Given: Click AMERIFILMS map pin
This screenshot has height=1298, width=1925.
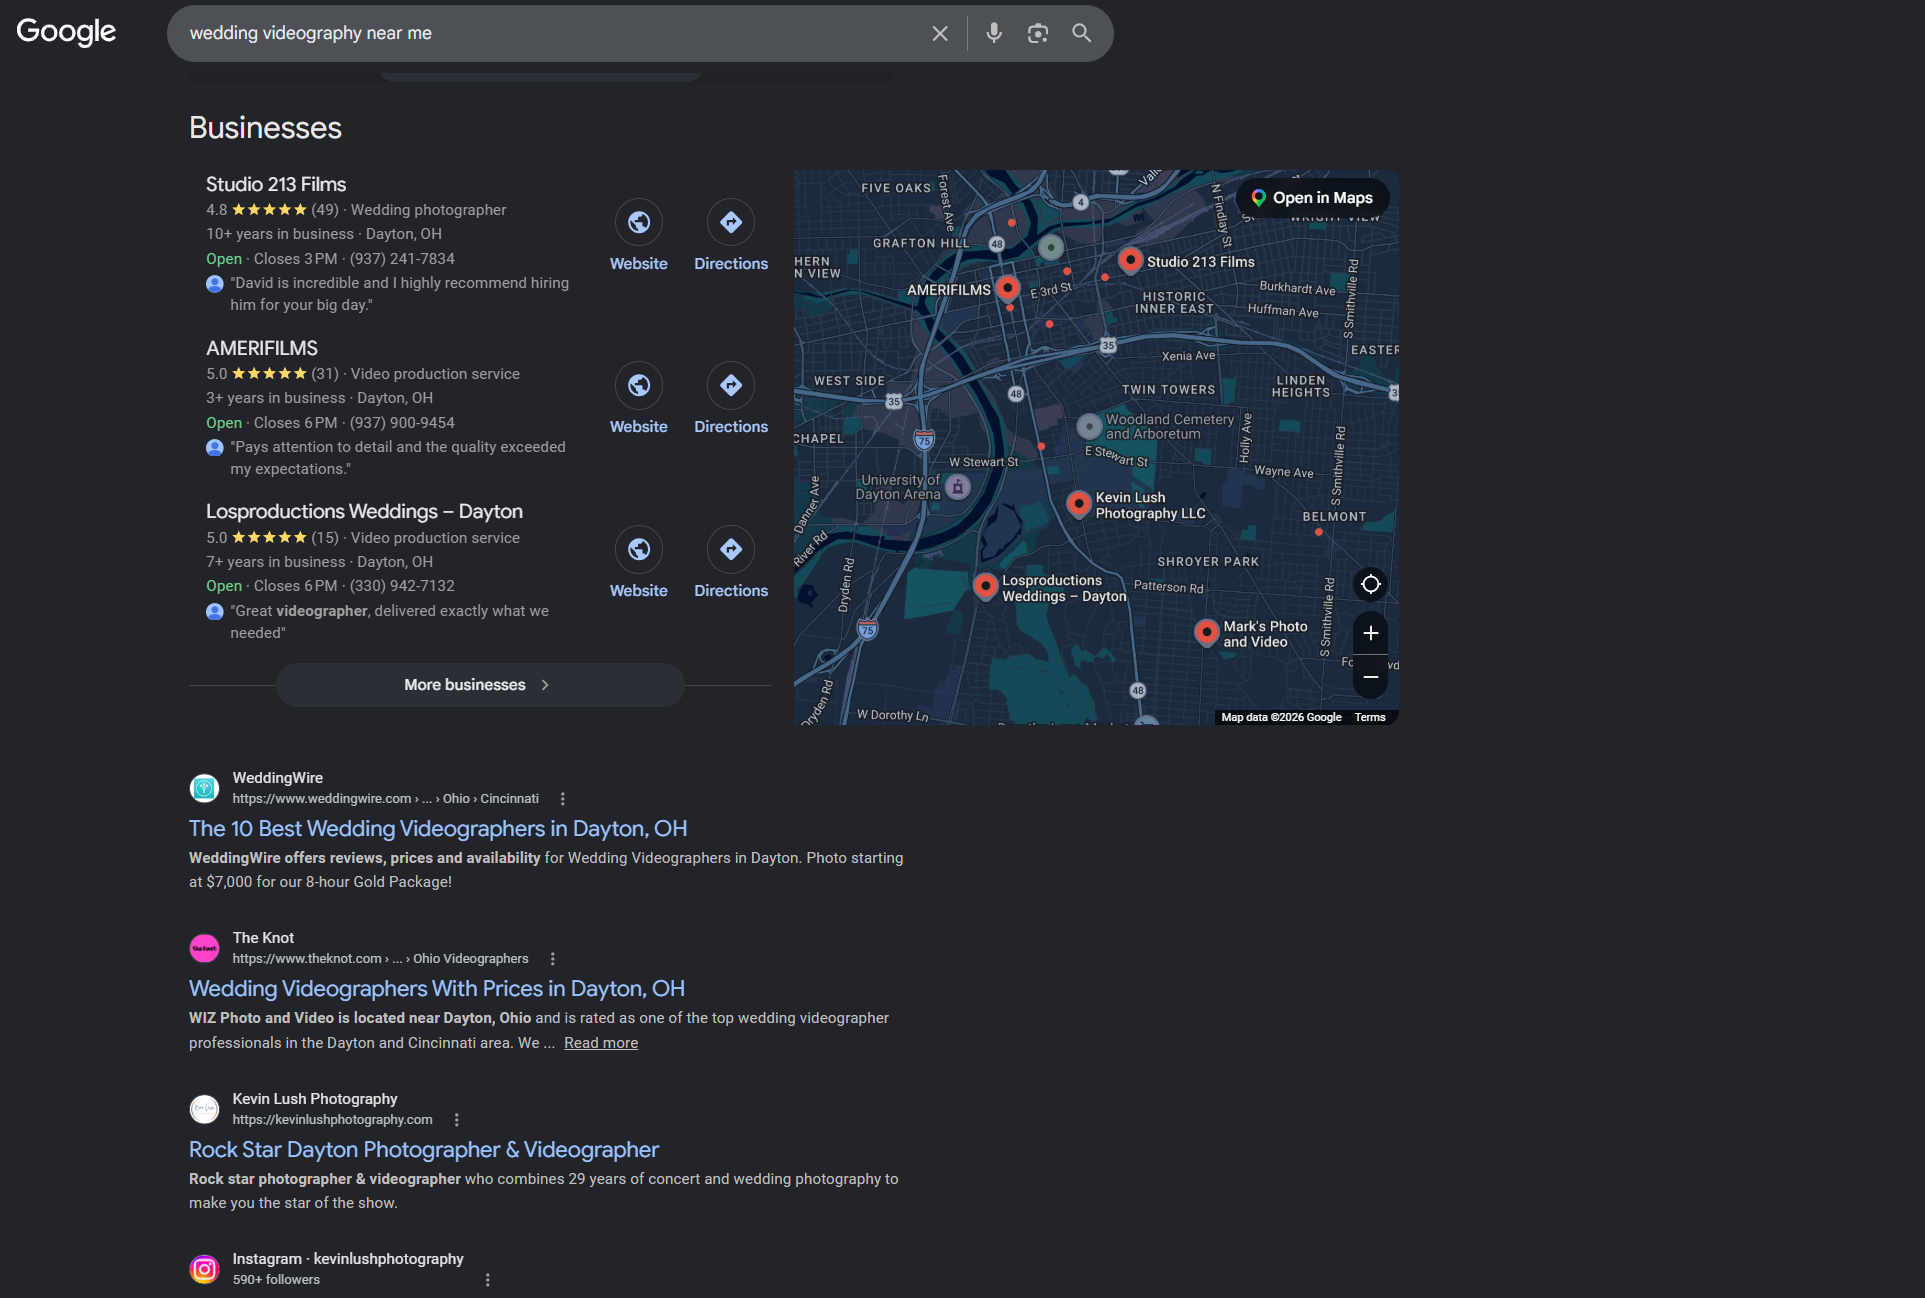Looking at the screenshot, I should click(x=1008, y=288).
